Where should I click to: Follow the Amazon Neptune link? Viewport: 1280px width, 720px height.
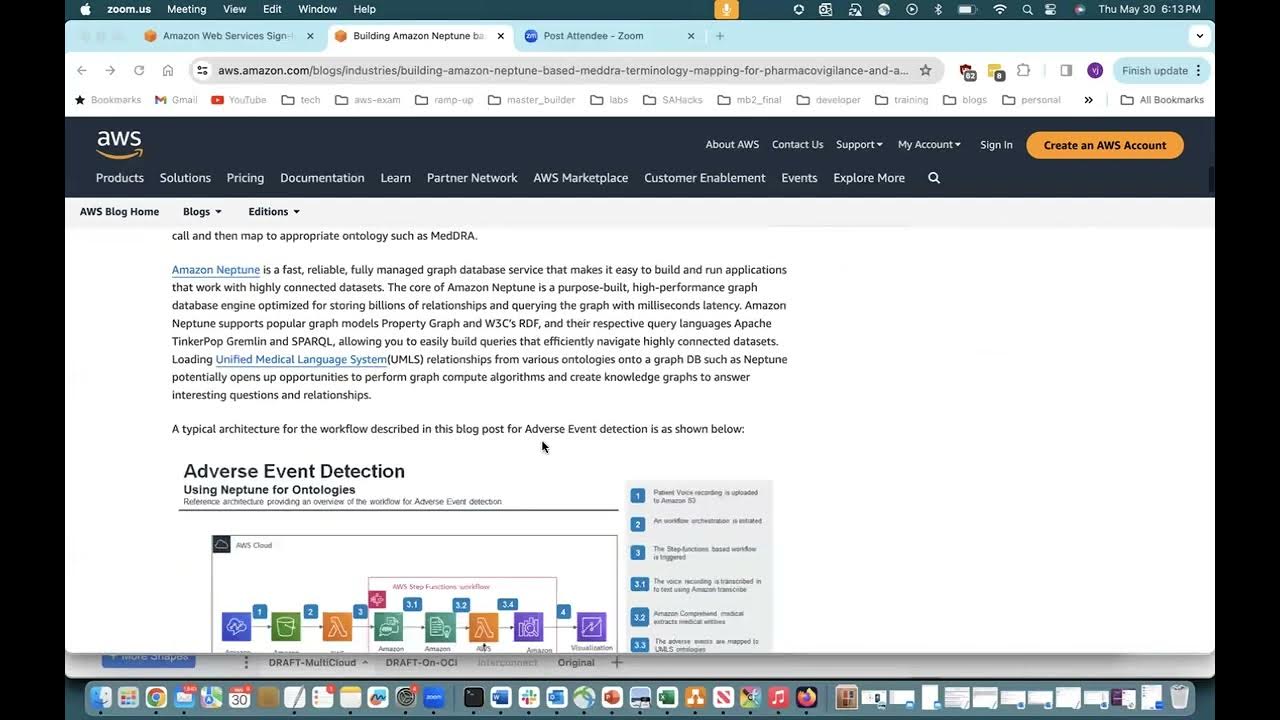tap(216, 270)
